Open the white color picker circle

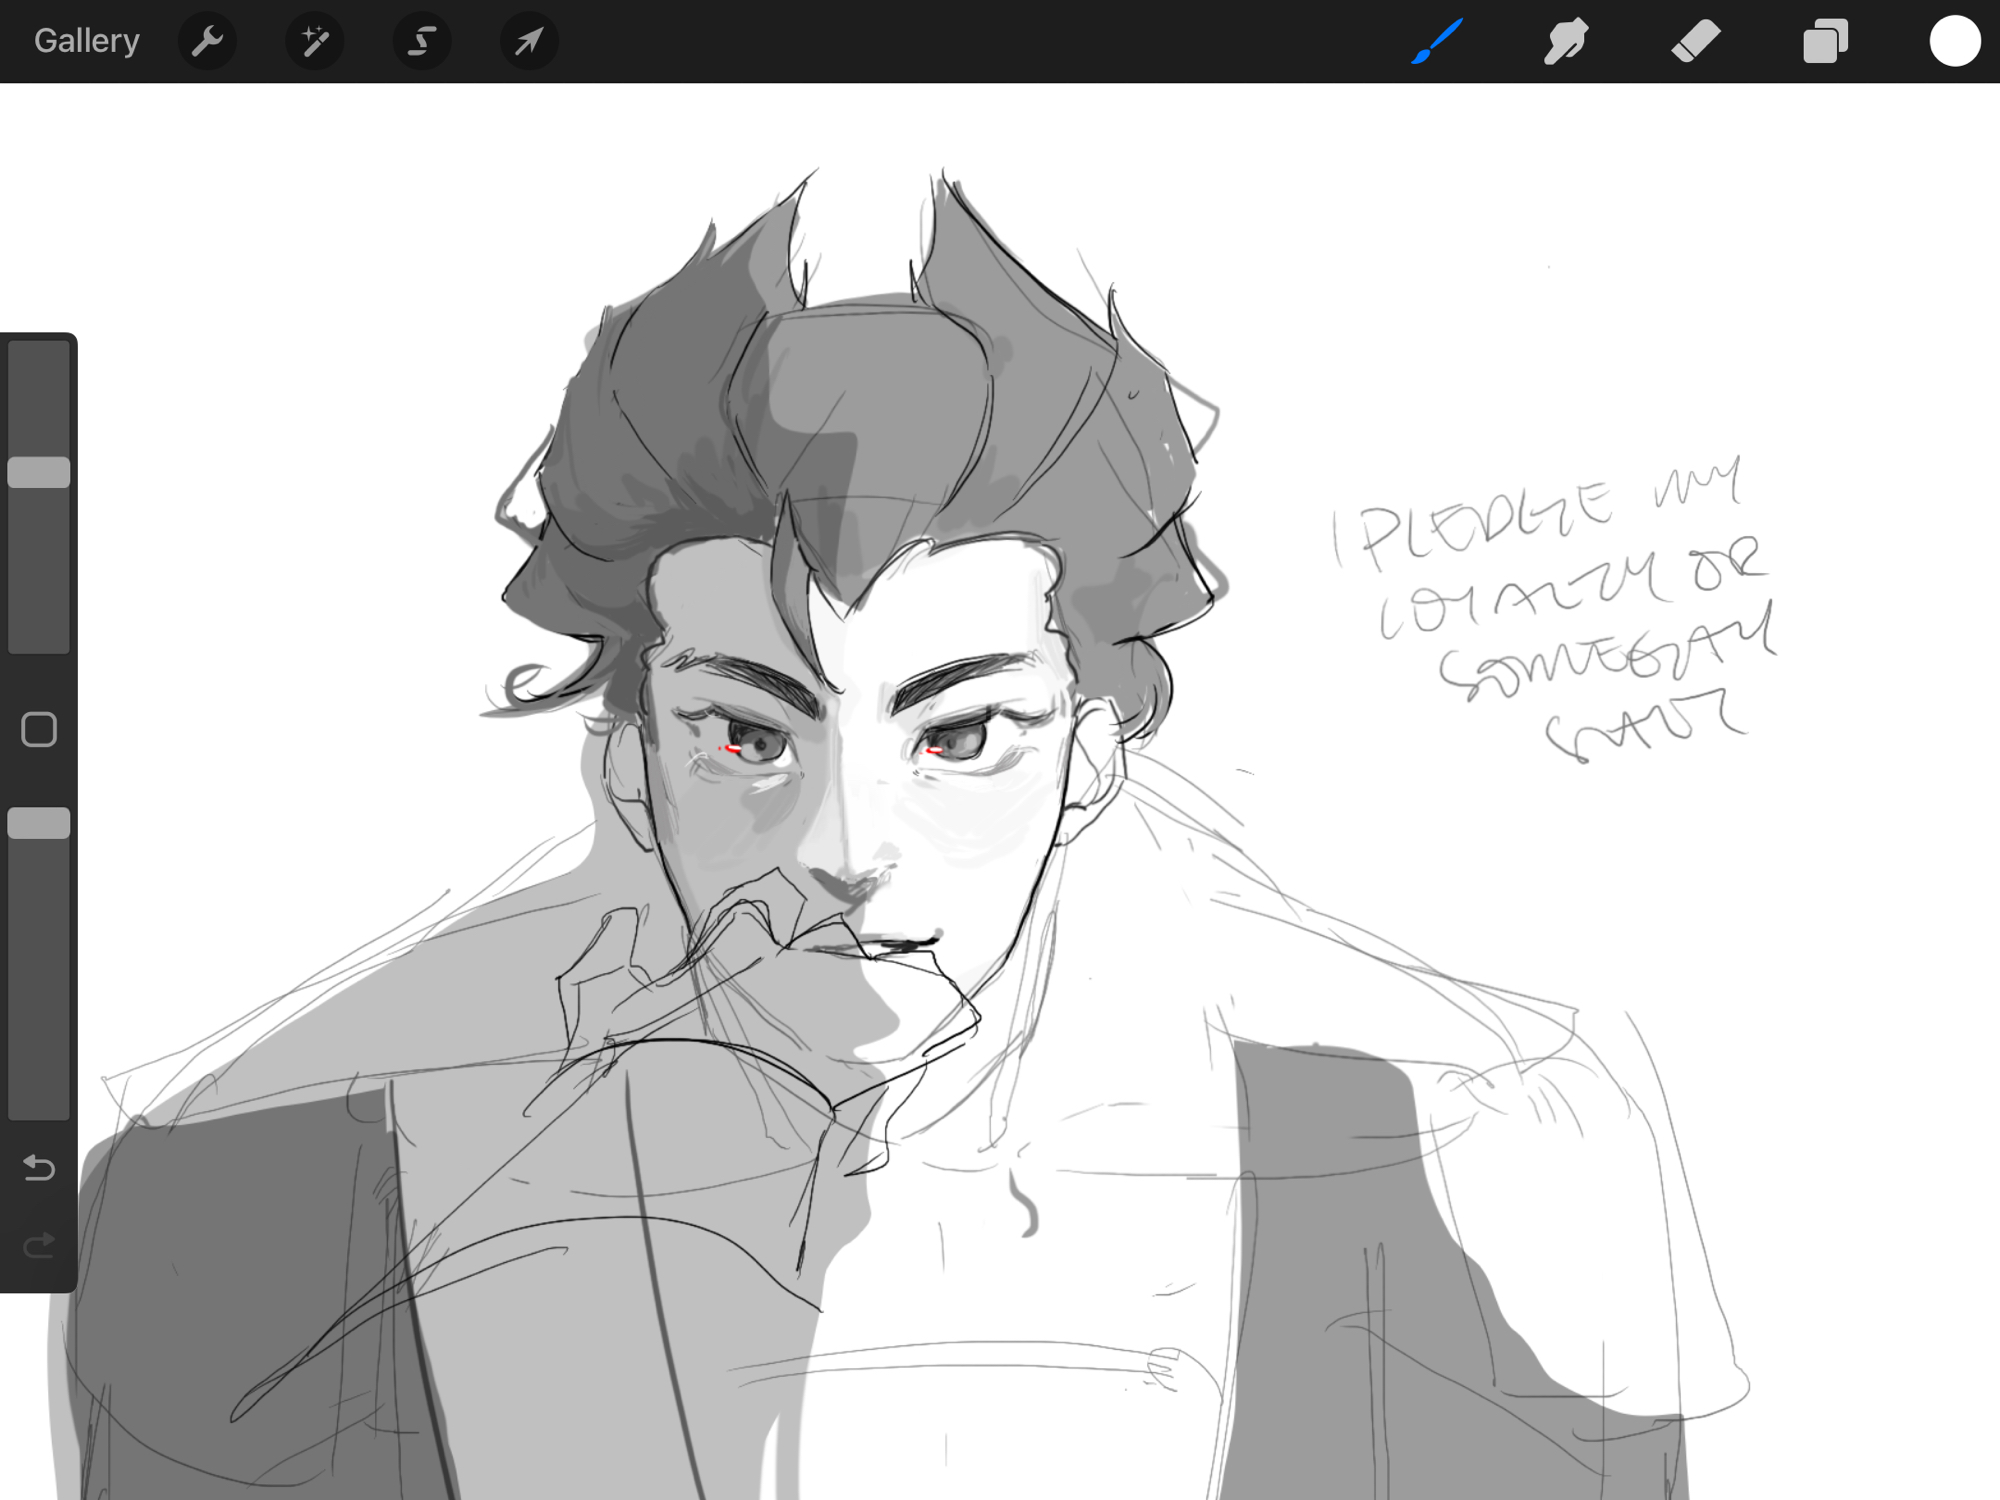click(x=1954, y=41)
